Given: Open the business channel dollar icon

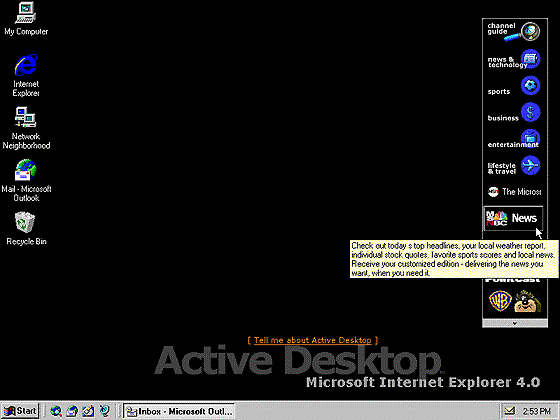Looking at the screenshot, I should (x=530, y=112).
